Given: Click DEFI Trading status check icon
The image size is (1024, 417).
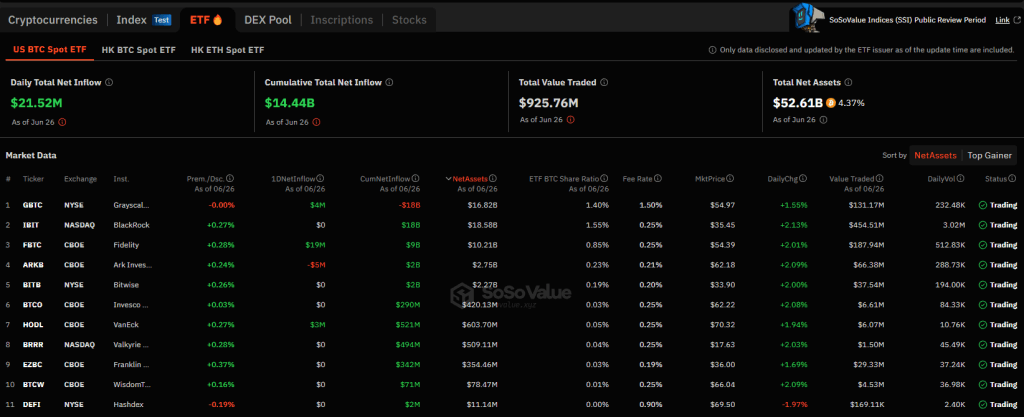Looking at the screenshot, I should coord(983,405).
